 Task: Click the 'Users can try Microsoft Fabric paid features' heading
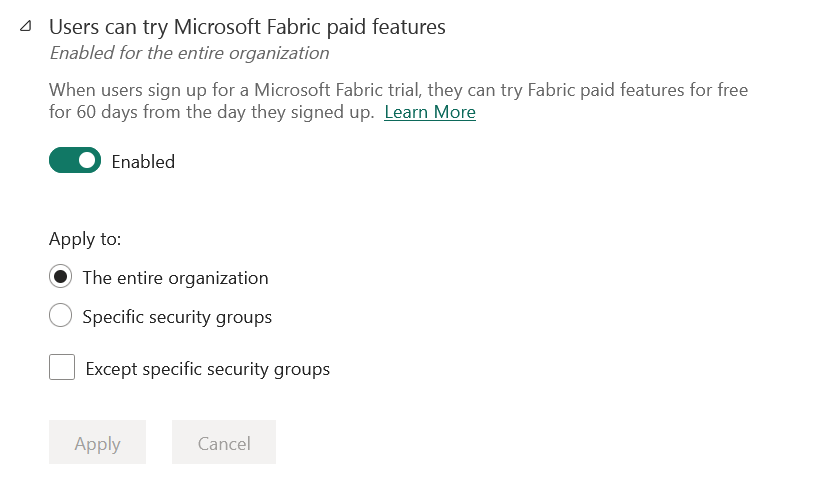[247, 27]
